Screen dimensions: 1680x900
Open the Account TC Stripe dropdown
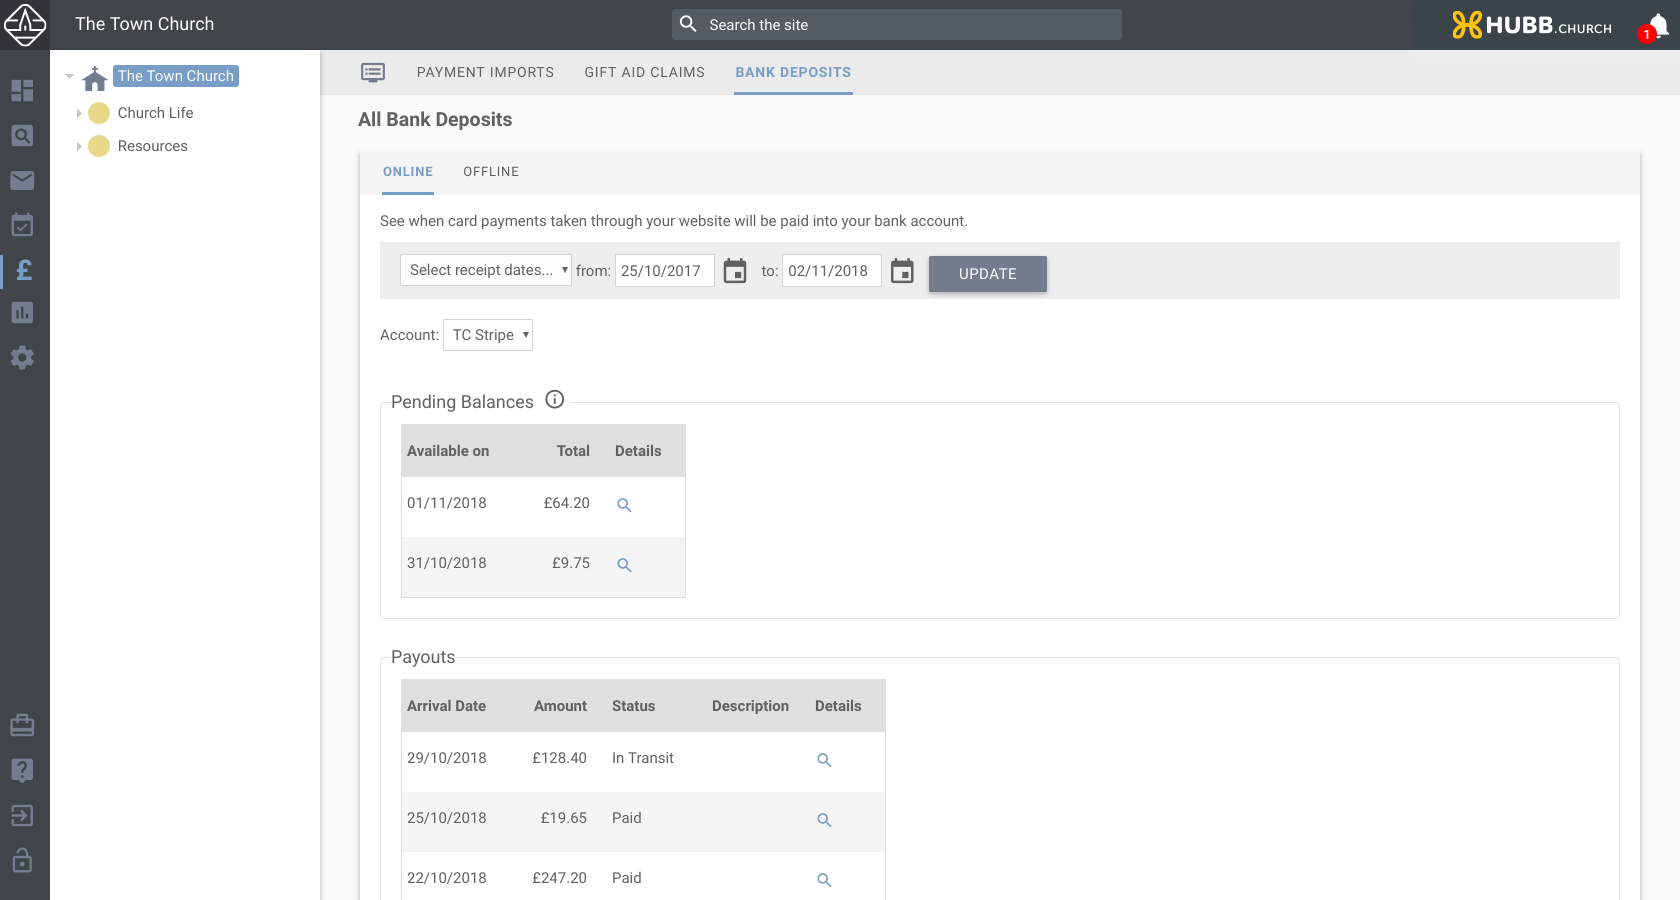pyautogui.click(x=488, y=335)
